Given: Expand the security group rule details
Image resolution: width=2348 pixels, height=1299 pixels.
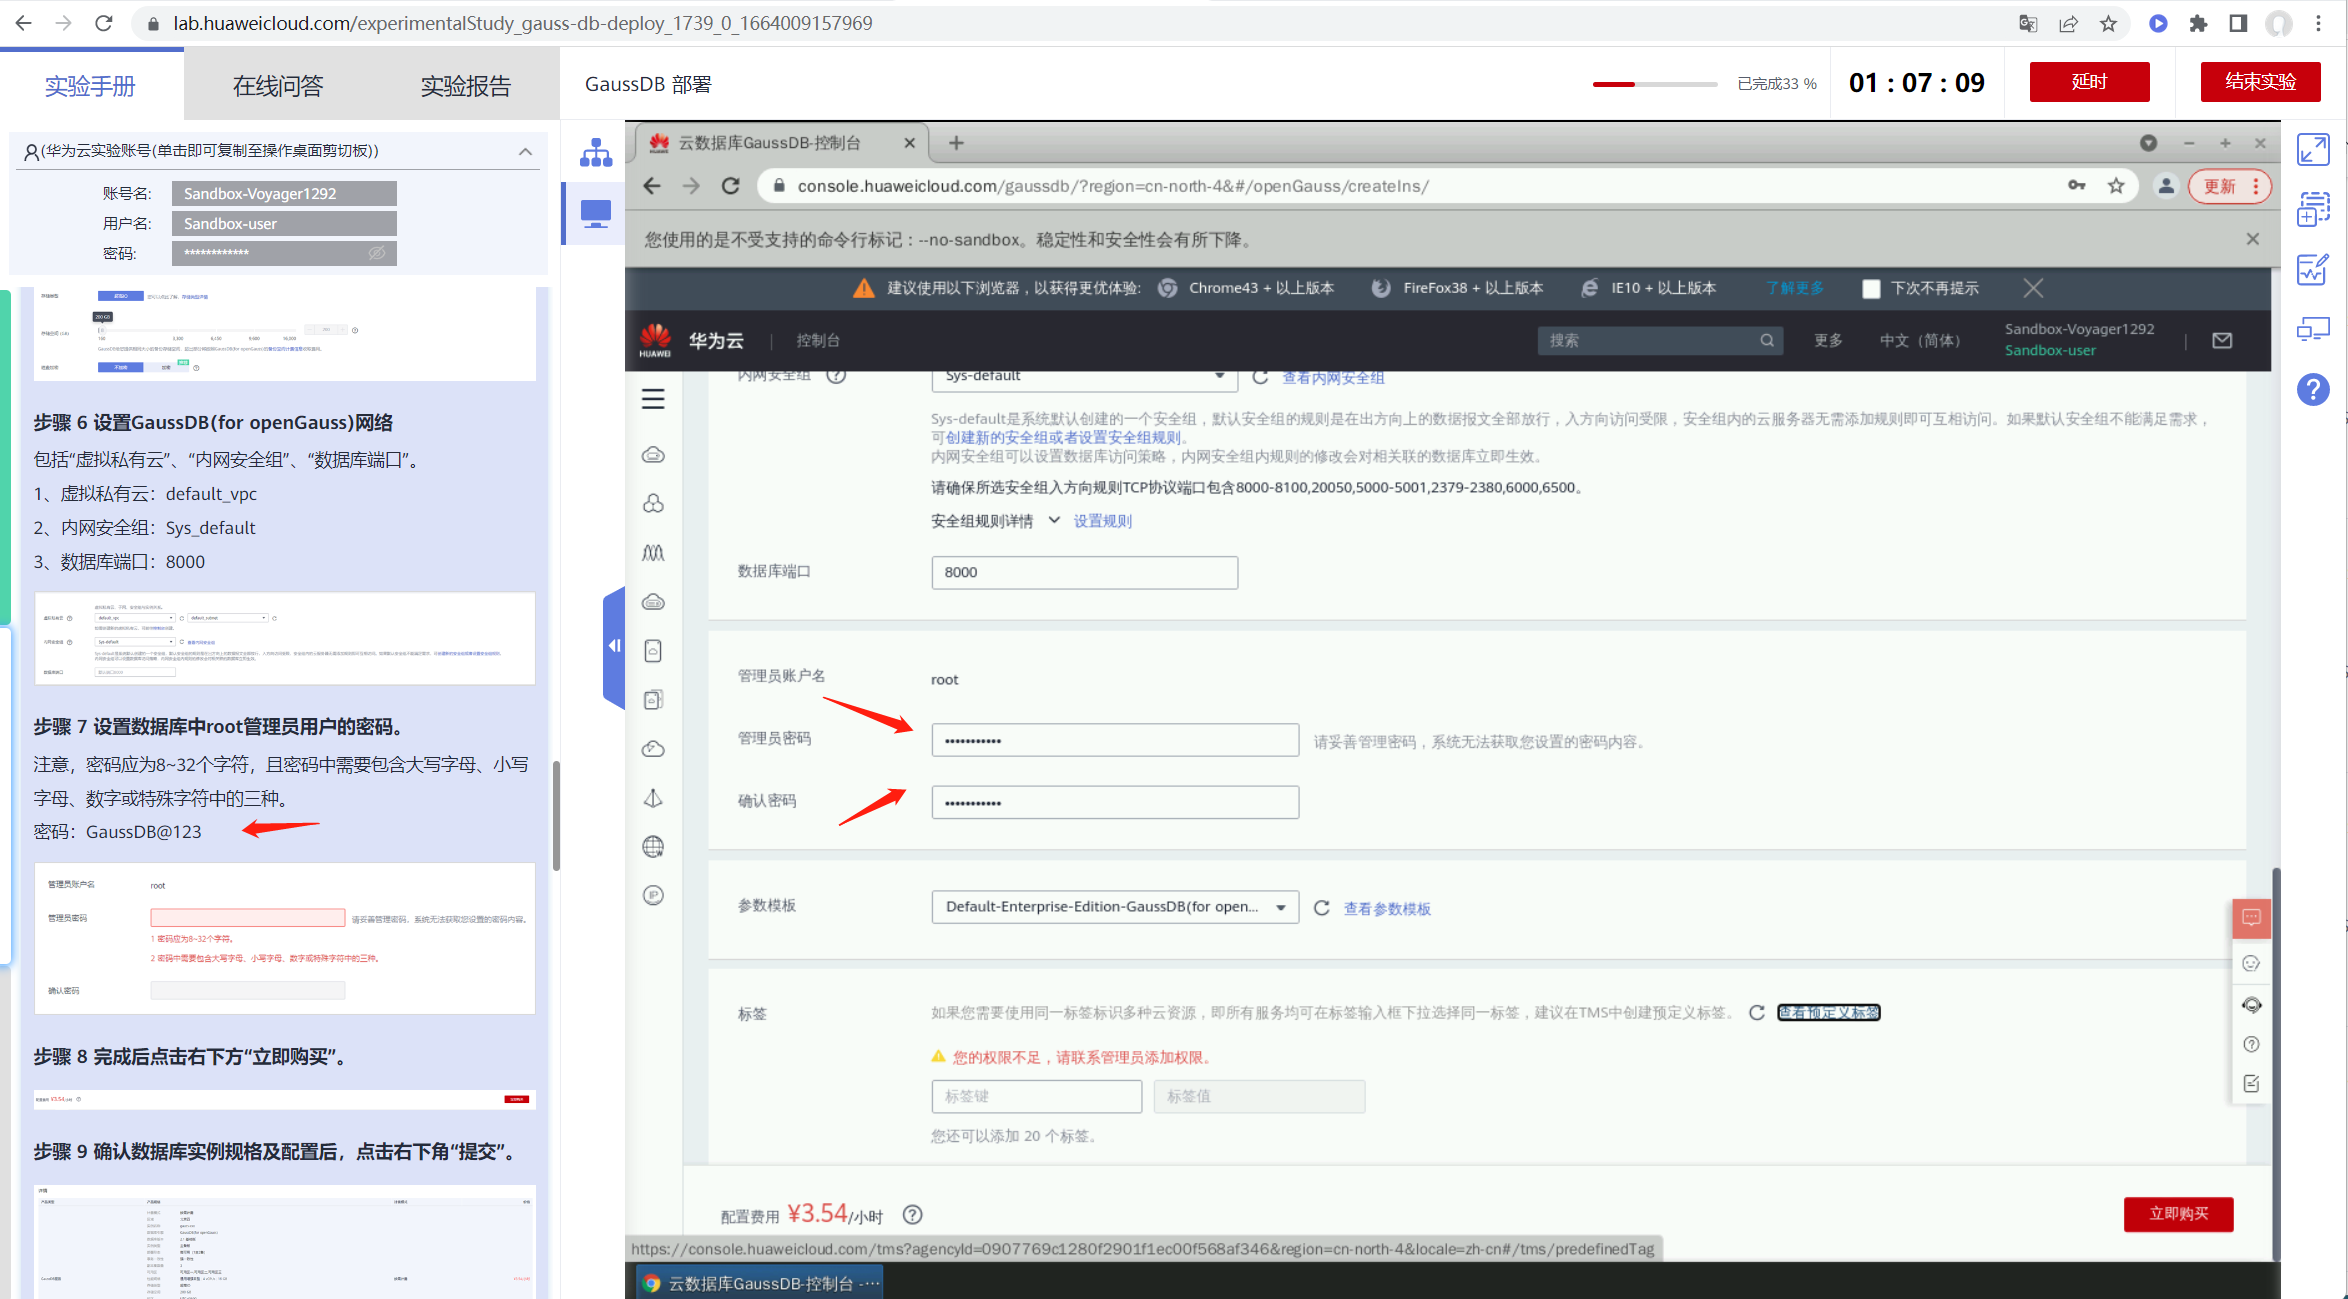Looking at the screenshot, I should click(1054, 520).
